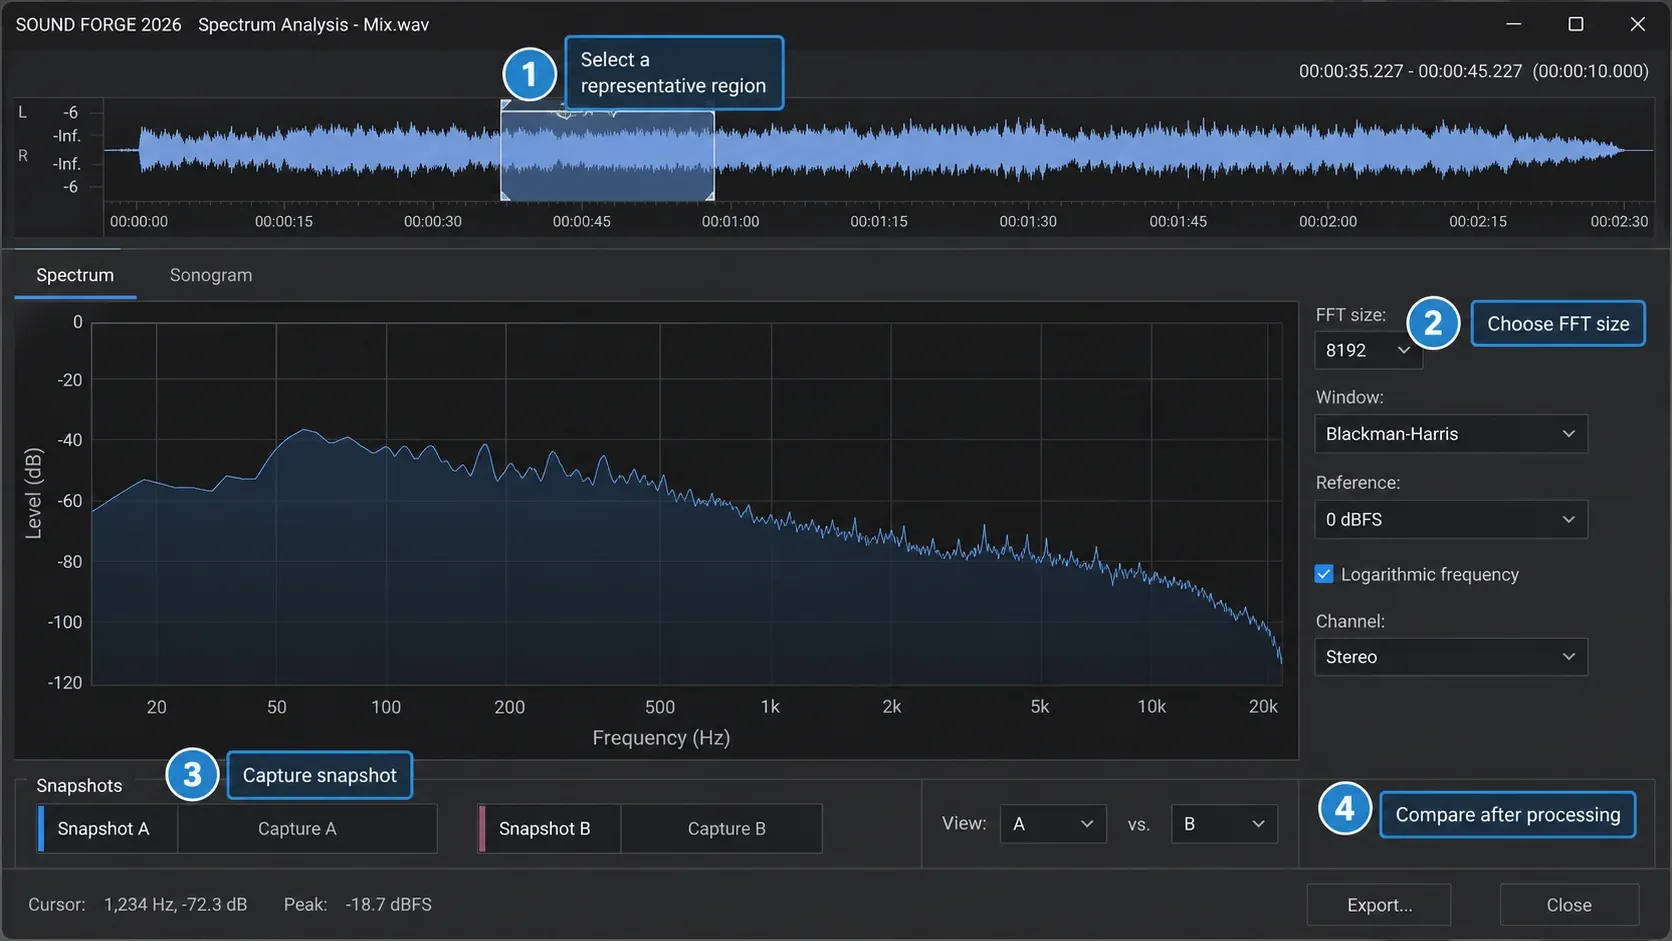Viewport: 1672px width, 941px height.
Task: Open the Channel dropdown set to Stereo
Action: point(1450,657)
